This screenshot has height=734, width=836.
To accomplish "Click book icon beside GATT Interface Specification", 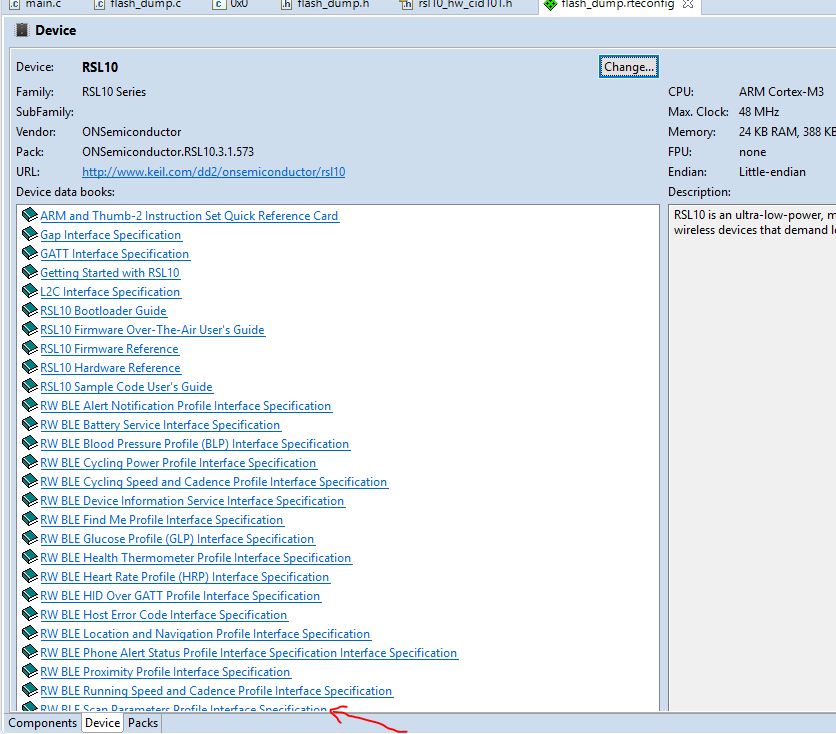I will pyautogui.click(x=29, y=253).
